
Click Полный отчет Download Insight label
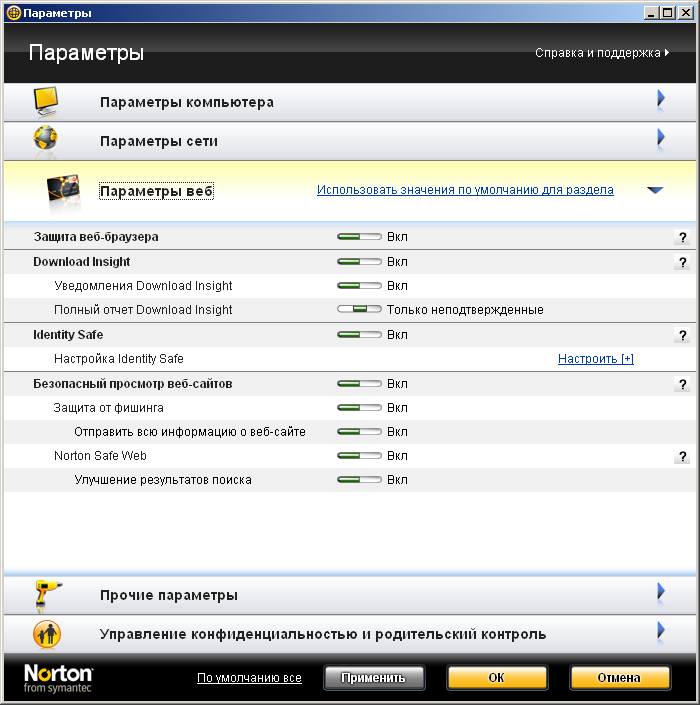tap(143, 310)
